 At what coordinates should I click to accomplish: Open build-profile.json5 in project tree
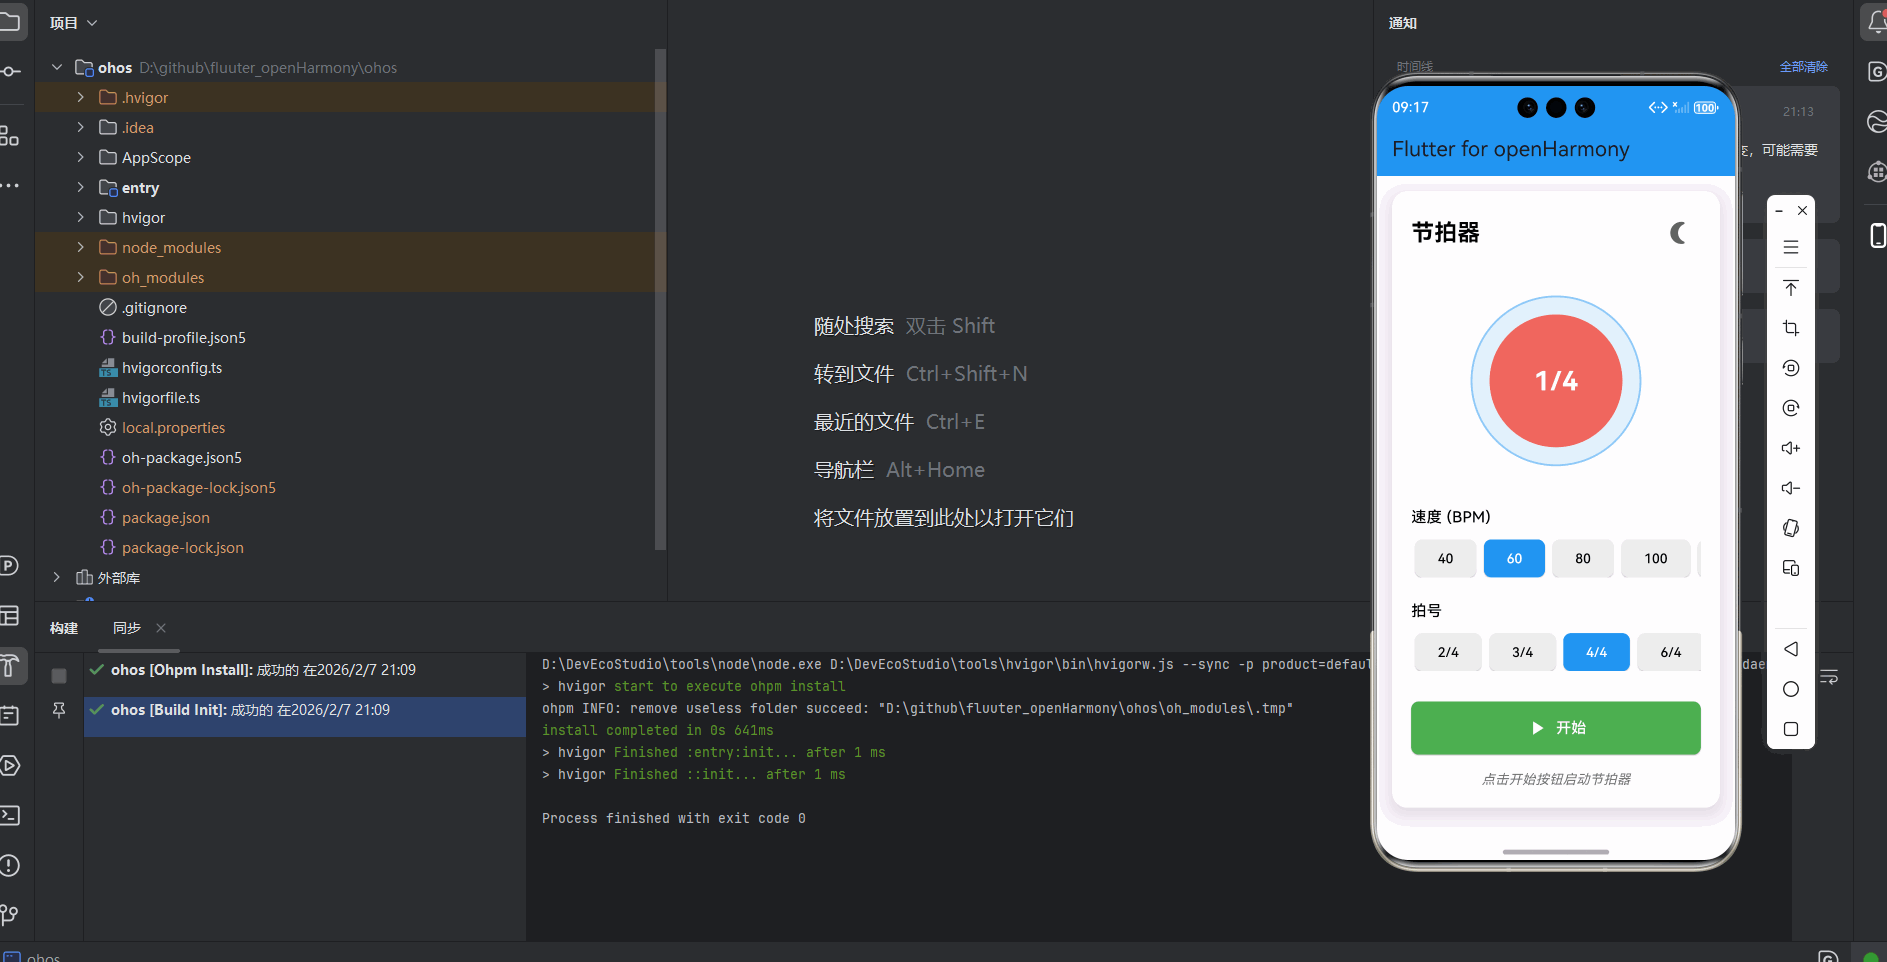[184, 337]
